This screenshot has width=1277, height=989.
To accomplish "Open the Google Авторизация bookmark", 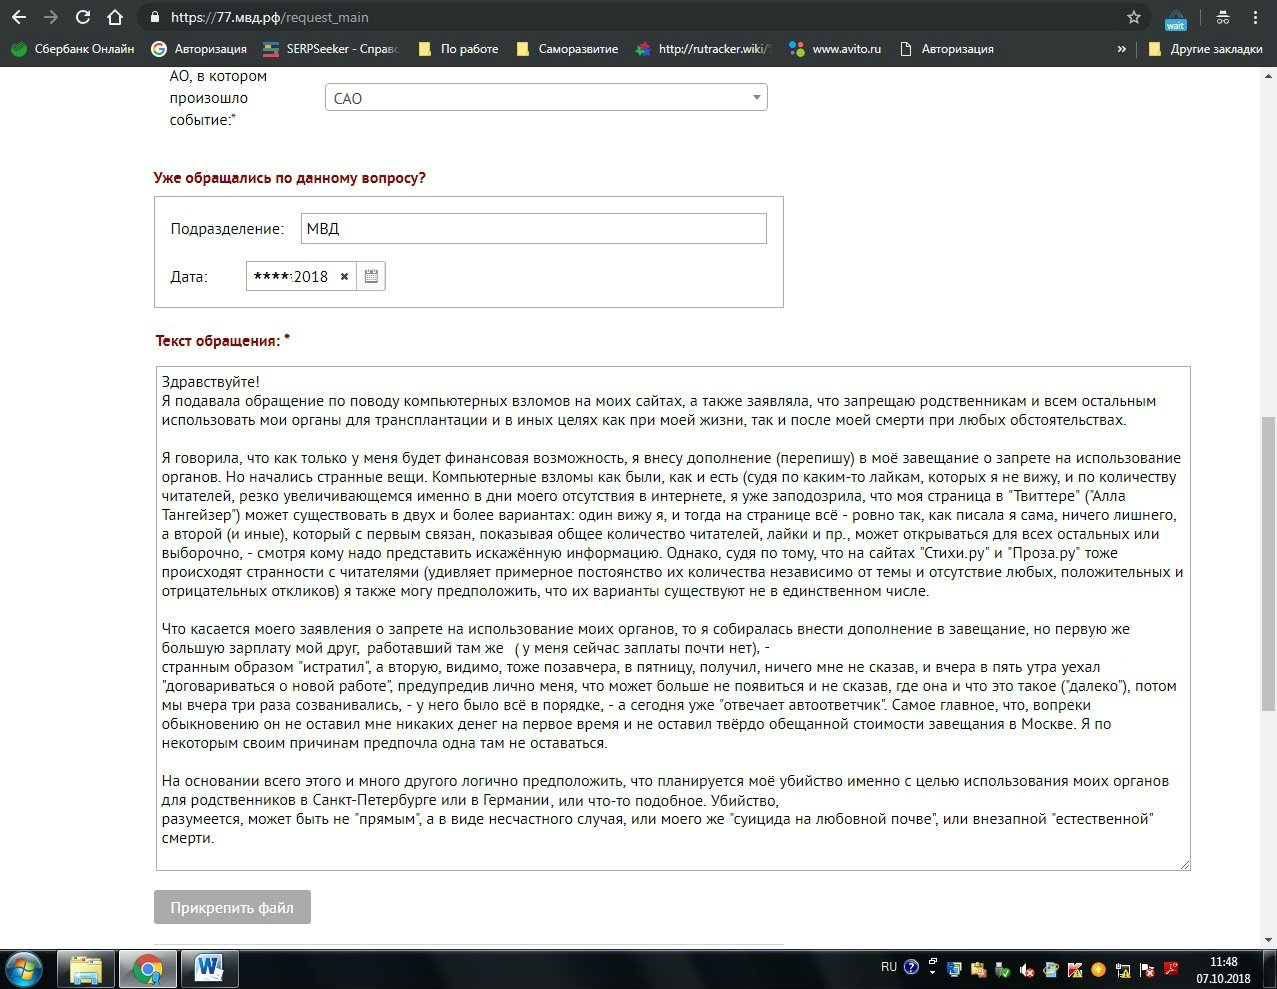I will [198, 48].
